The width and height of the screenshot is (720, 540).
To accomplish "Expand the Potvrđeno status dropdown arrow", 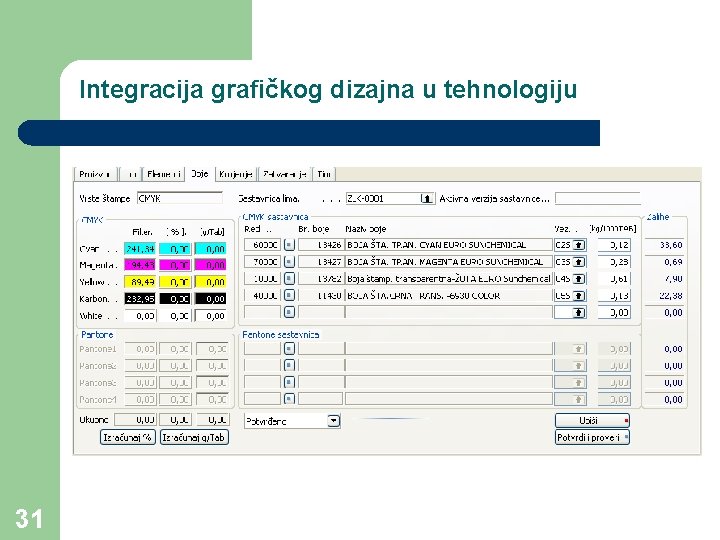I will (334, 421).
